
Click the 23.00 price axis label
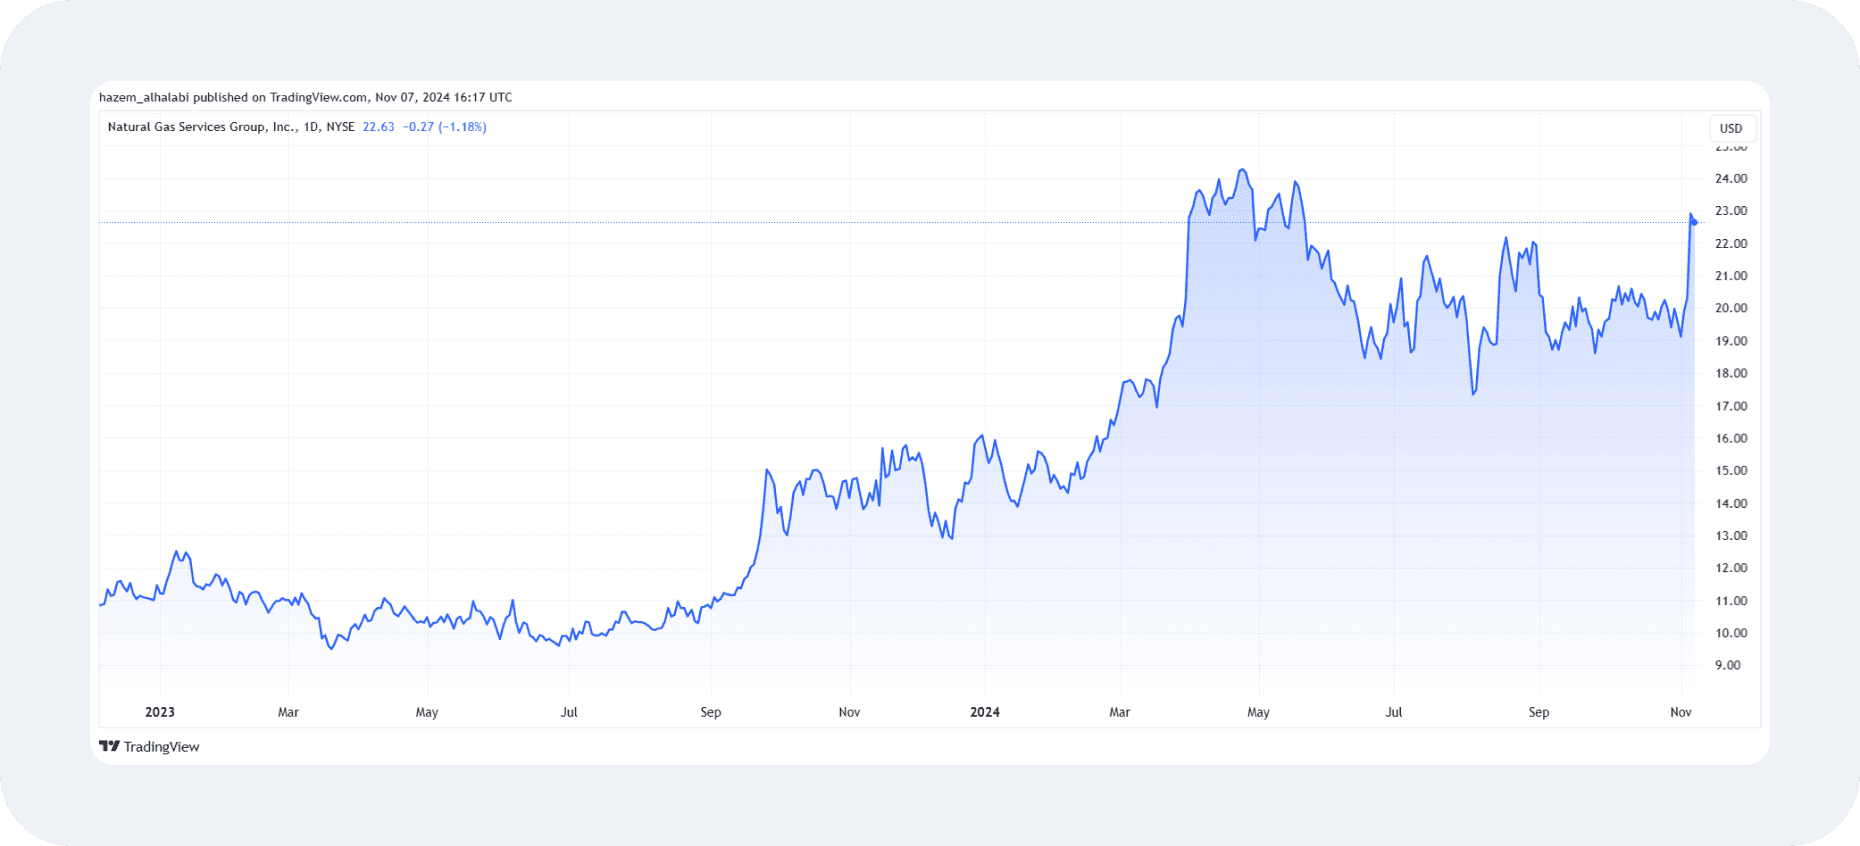coord(1731,211)
